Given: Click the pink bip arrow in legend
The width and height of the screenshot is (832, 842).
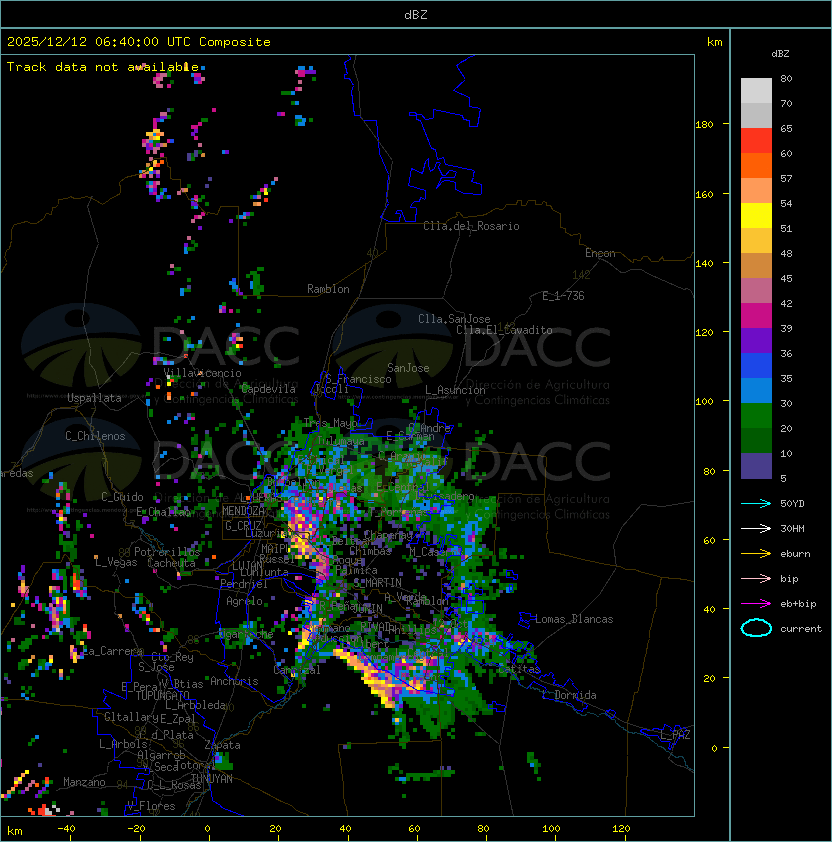Looking at the screenshot, I should coord(756,578).
